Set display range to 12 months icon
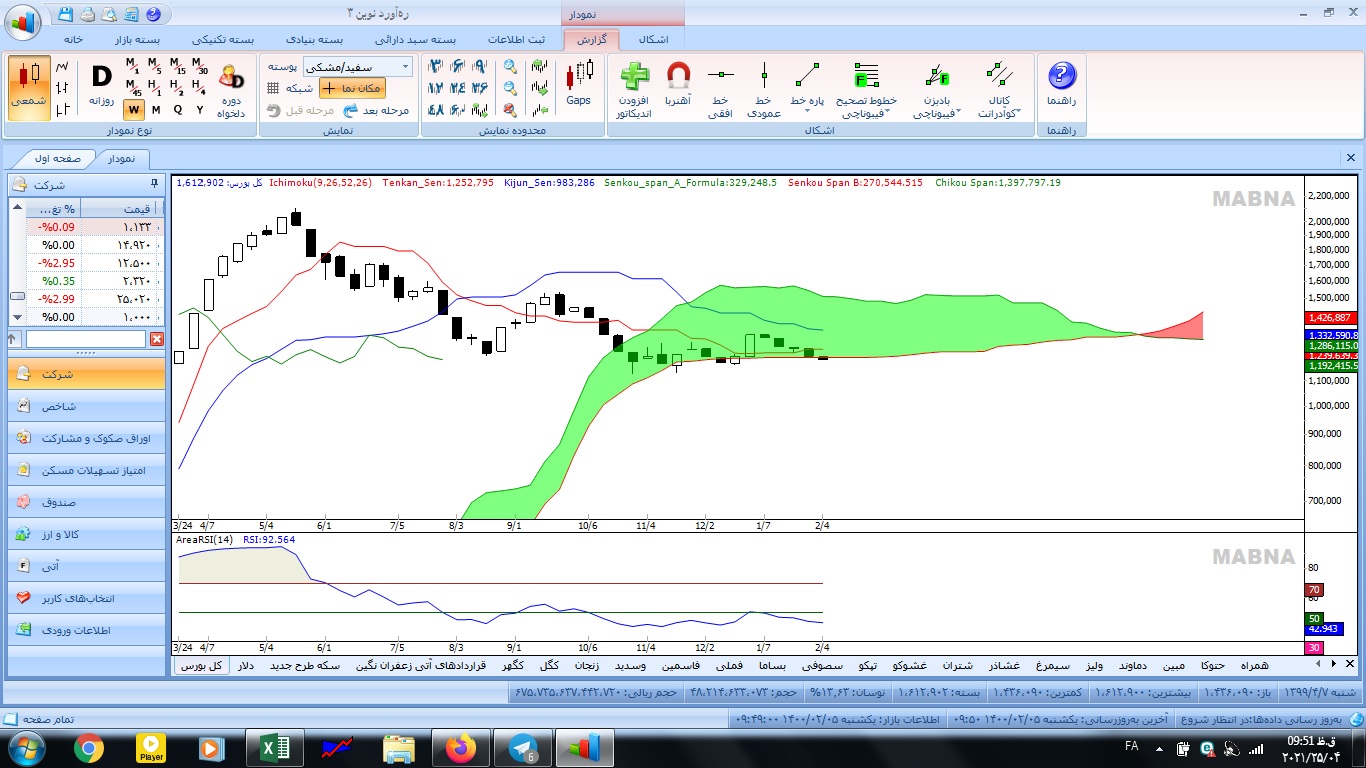 point(435,88)
